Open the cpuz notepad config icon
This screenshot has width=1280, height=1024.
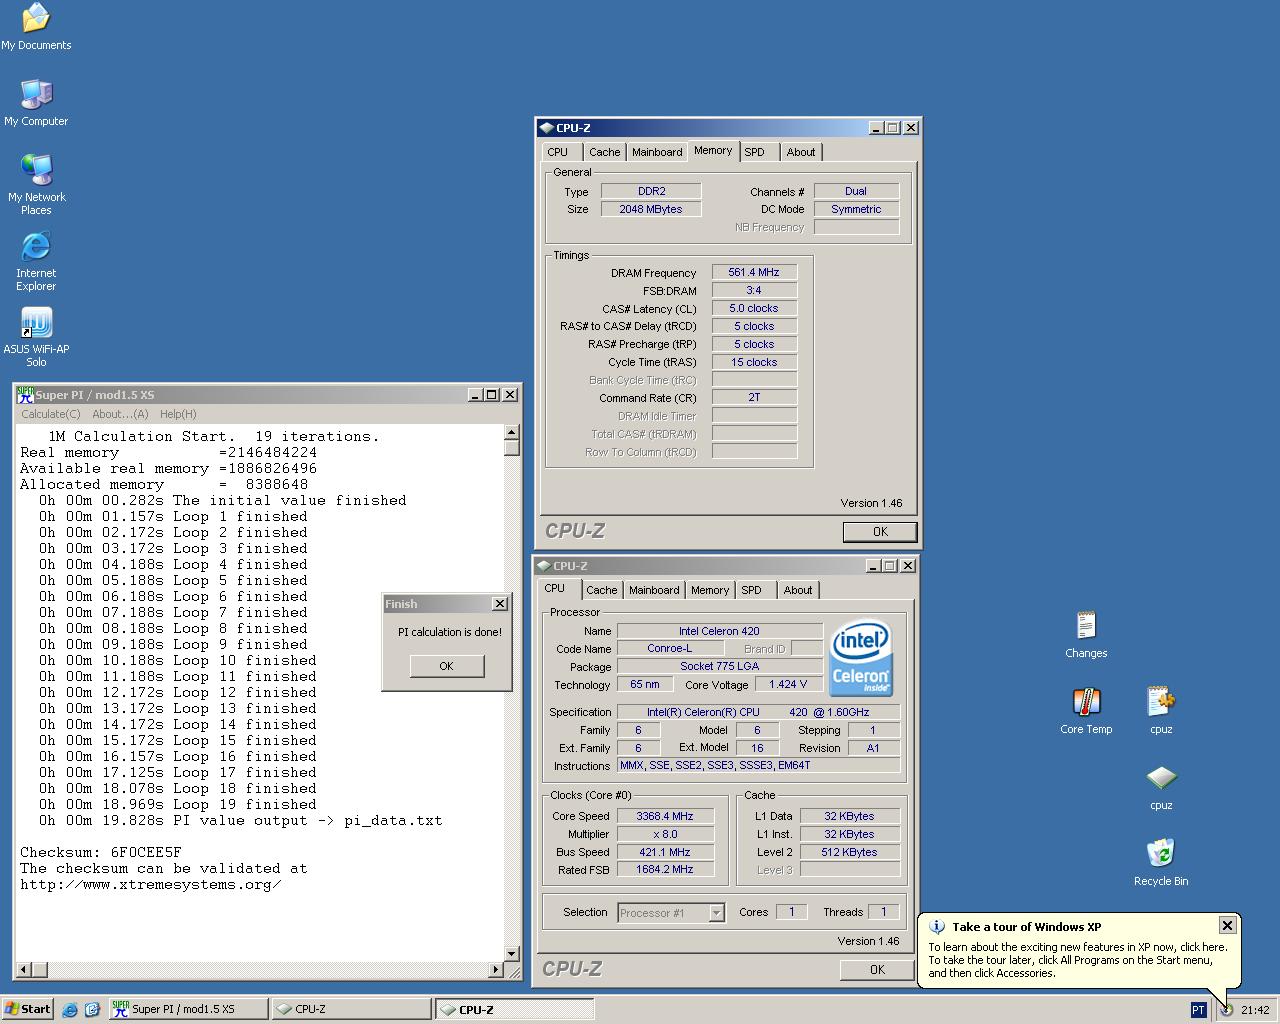coord(1161,710)
